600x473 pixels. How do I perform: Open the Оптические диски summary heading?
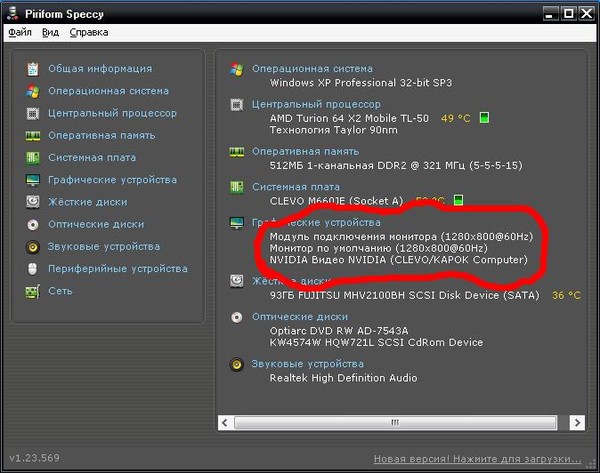tap(300, 316)
